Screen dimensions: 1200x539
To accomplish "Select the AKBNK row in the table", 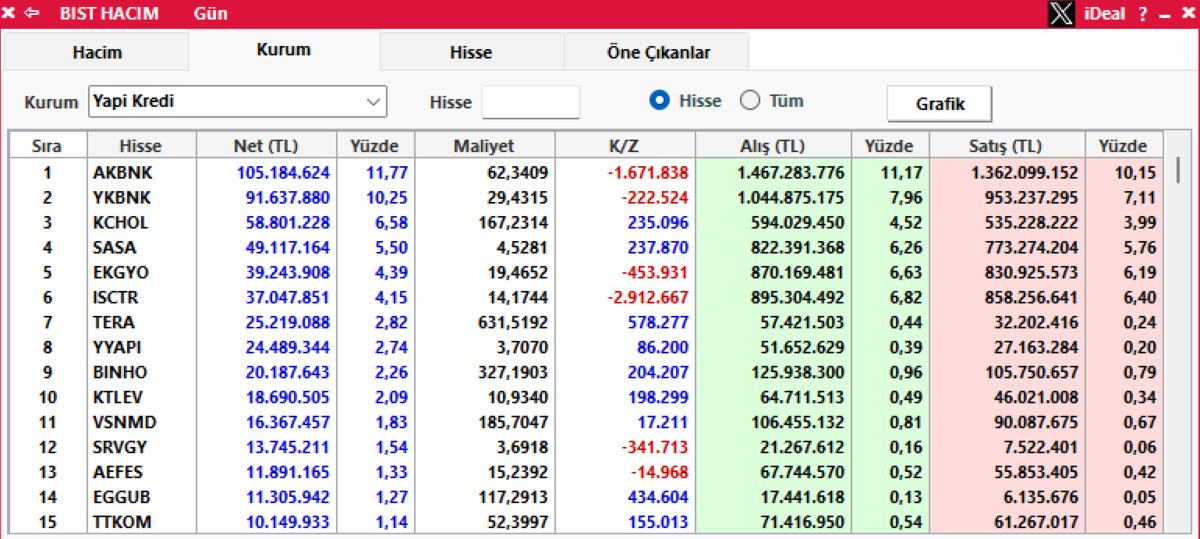I will click(586, 172).
